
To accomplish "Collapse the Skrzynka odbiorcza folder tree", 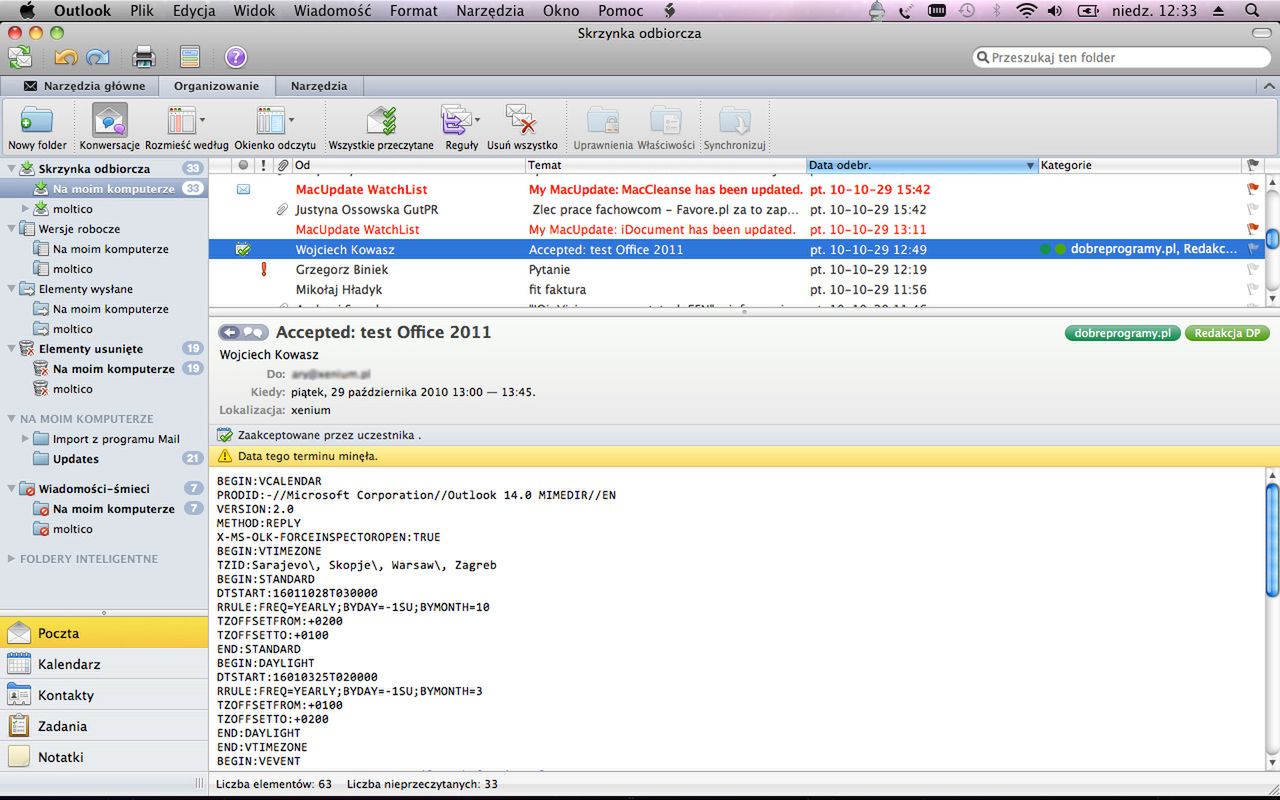I will tap(11, 169).
